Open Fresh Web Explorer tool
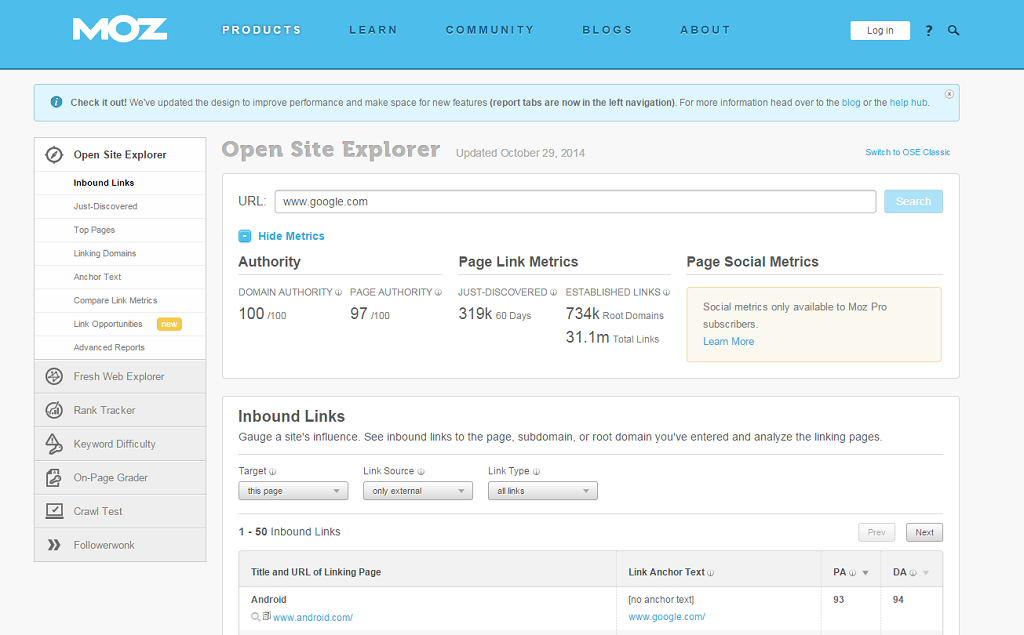The width and height of the screenshot is (1024, 635). tap(120, 376)
